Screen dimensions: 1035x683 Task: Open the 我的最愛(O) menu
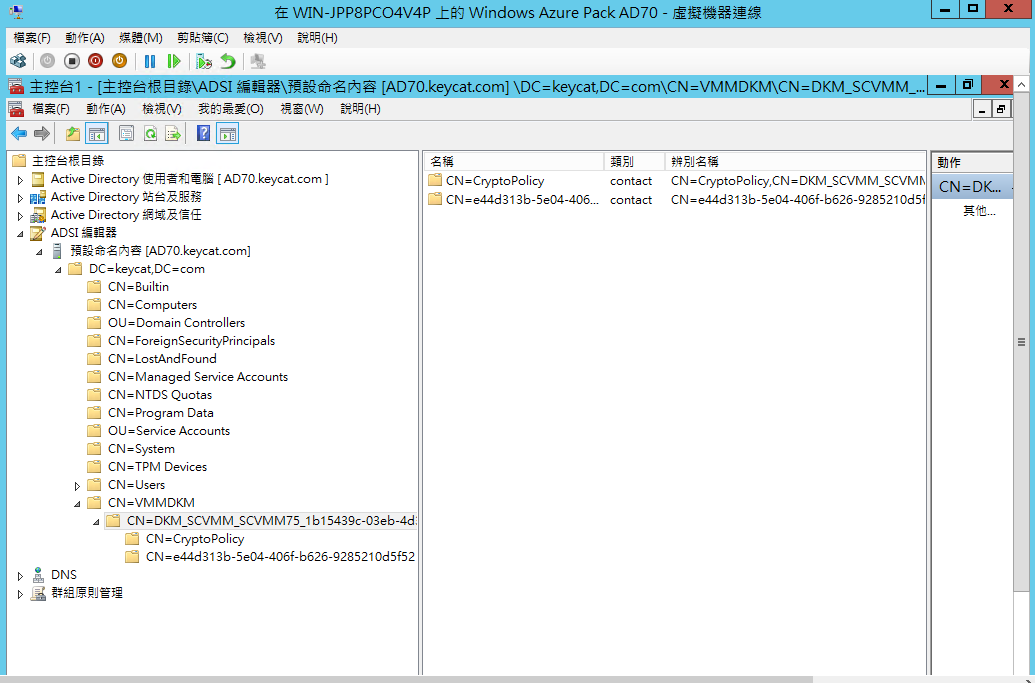pyautogui.click(x=230, y=109)
